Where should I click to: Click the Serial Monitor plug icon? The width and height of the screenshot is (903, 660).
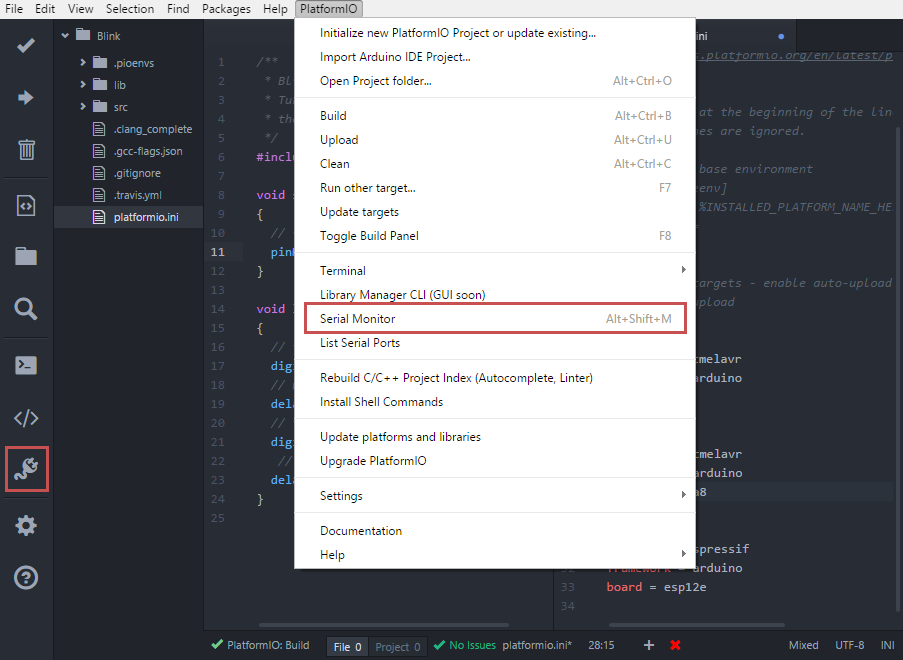[x=27, y=470]
